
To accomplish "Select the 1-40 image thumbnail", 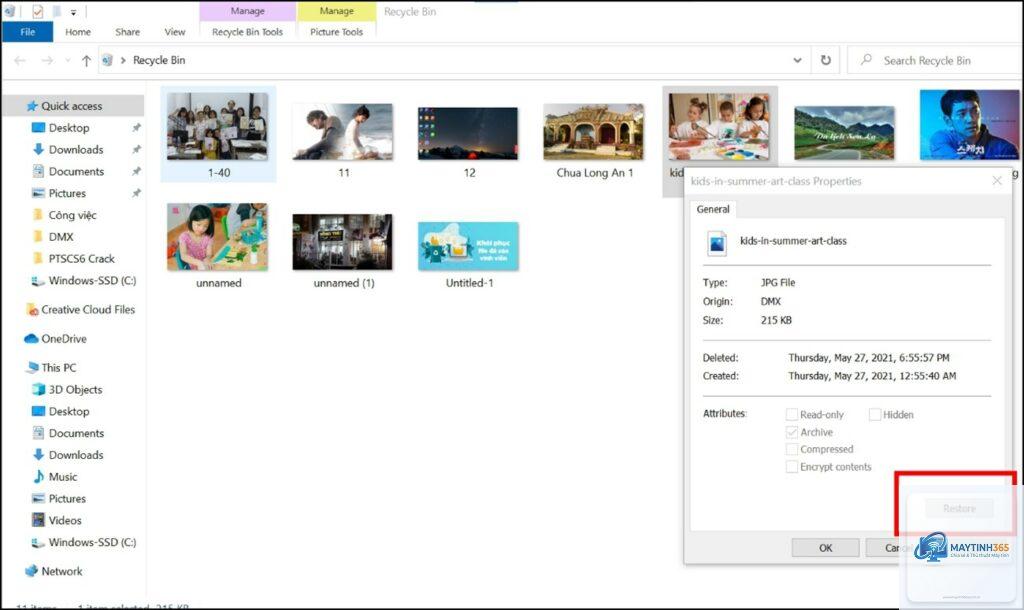I will coord(217,127).
